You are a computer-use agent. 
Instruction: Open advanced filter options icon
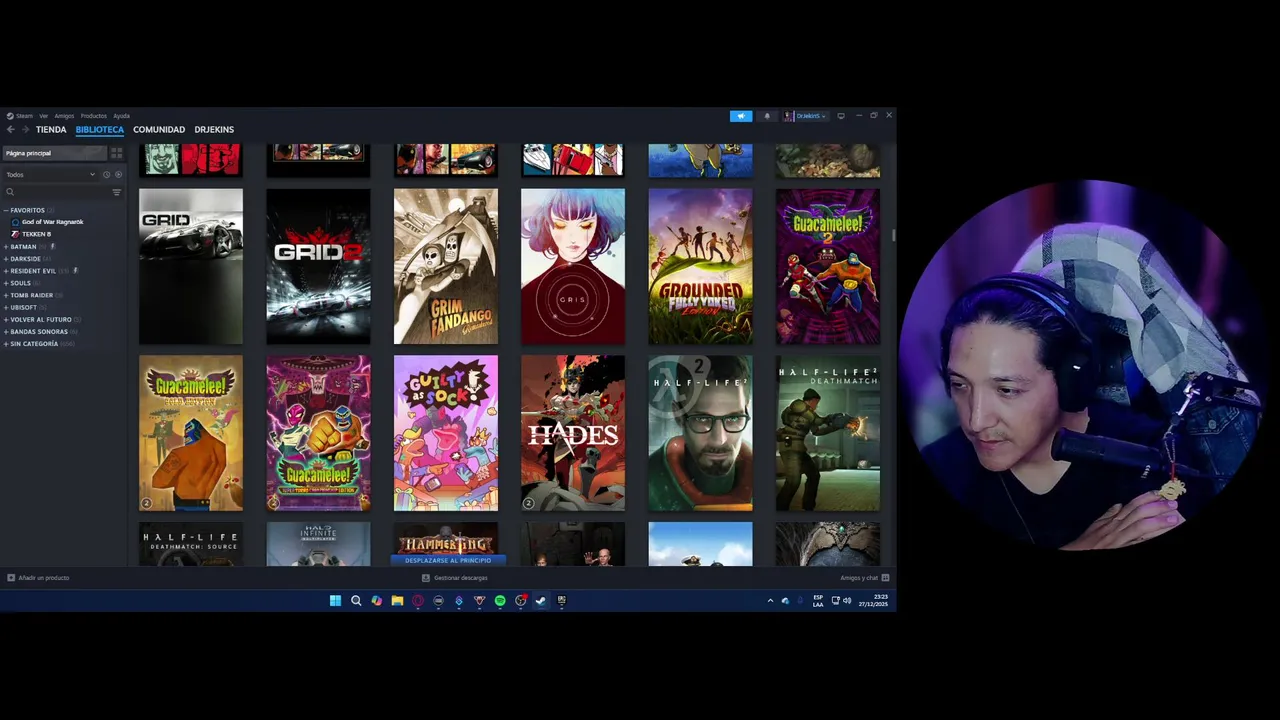[116, 192]
